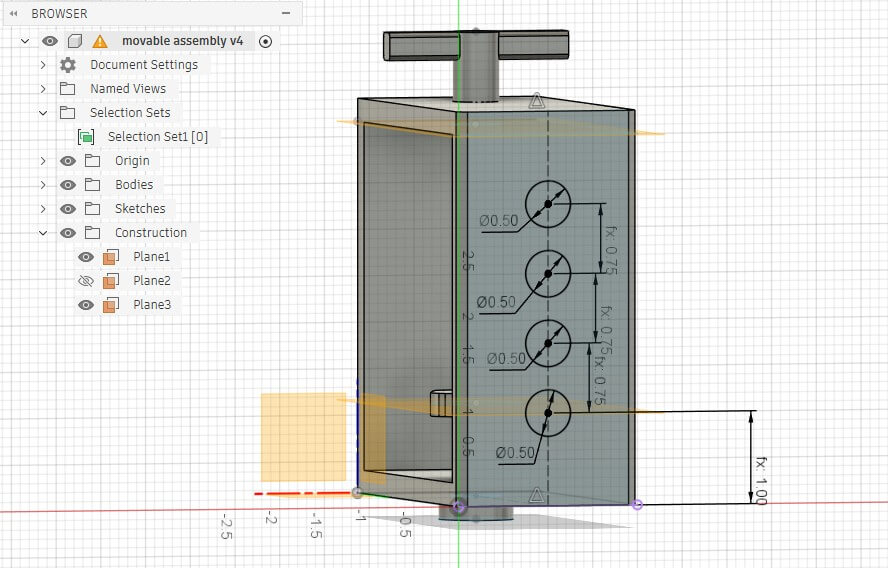Select the top circle's Ø0.50 dimension

[498, 220]
